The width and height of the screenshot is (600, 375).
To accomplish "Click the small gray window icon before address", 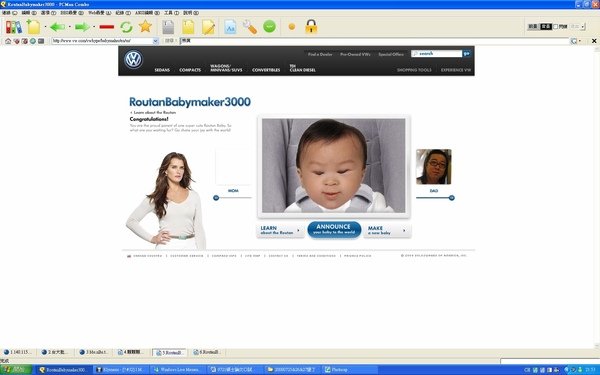I will point(41,41).
